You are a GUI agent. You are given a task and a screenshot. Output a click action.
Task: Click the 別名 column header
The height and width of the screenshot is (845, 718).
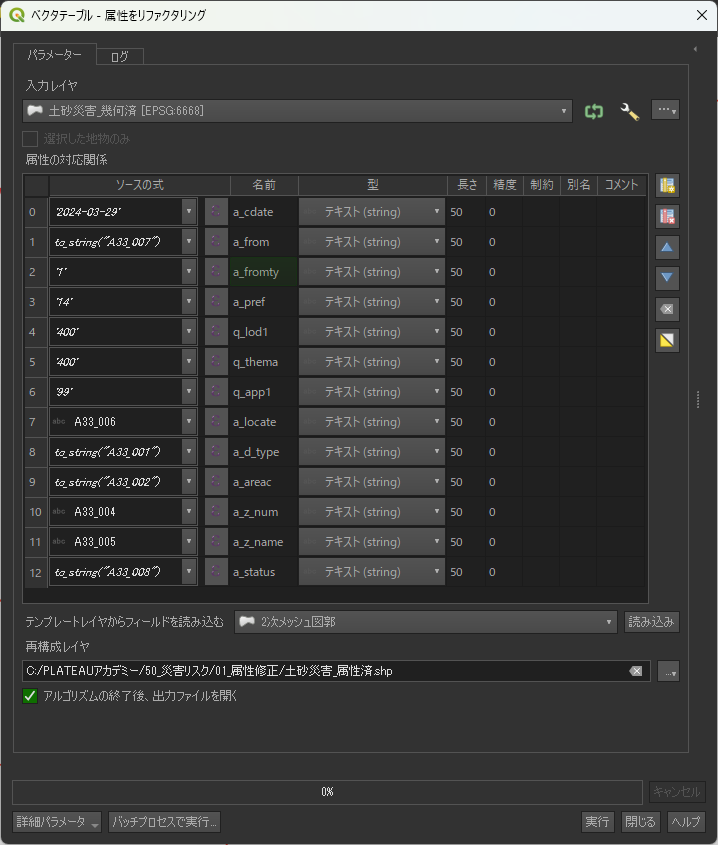point(578,185)
